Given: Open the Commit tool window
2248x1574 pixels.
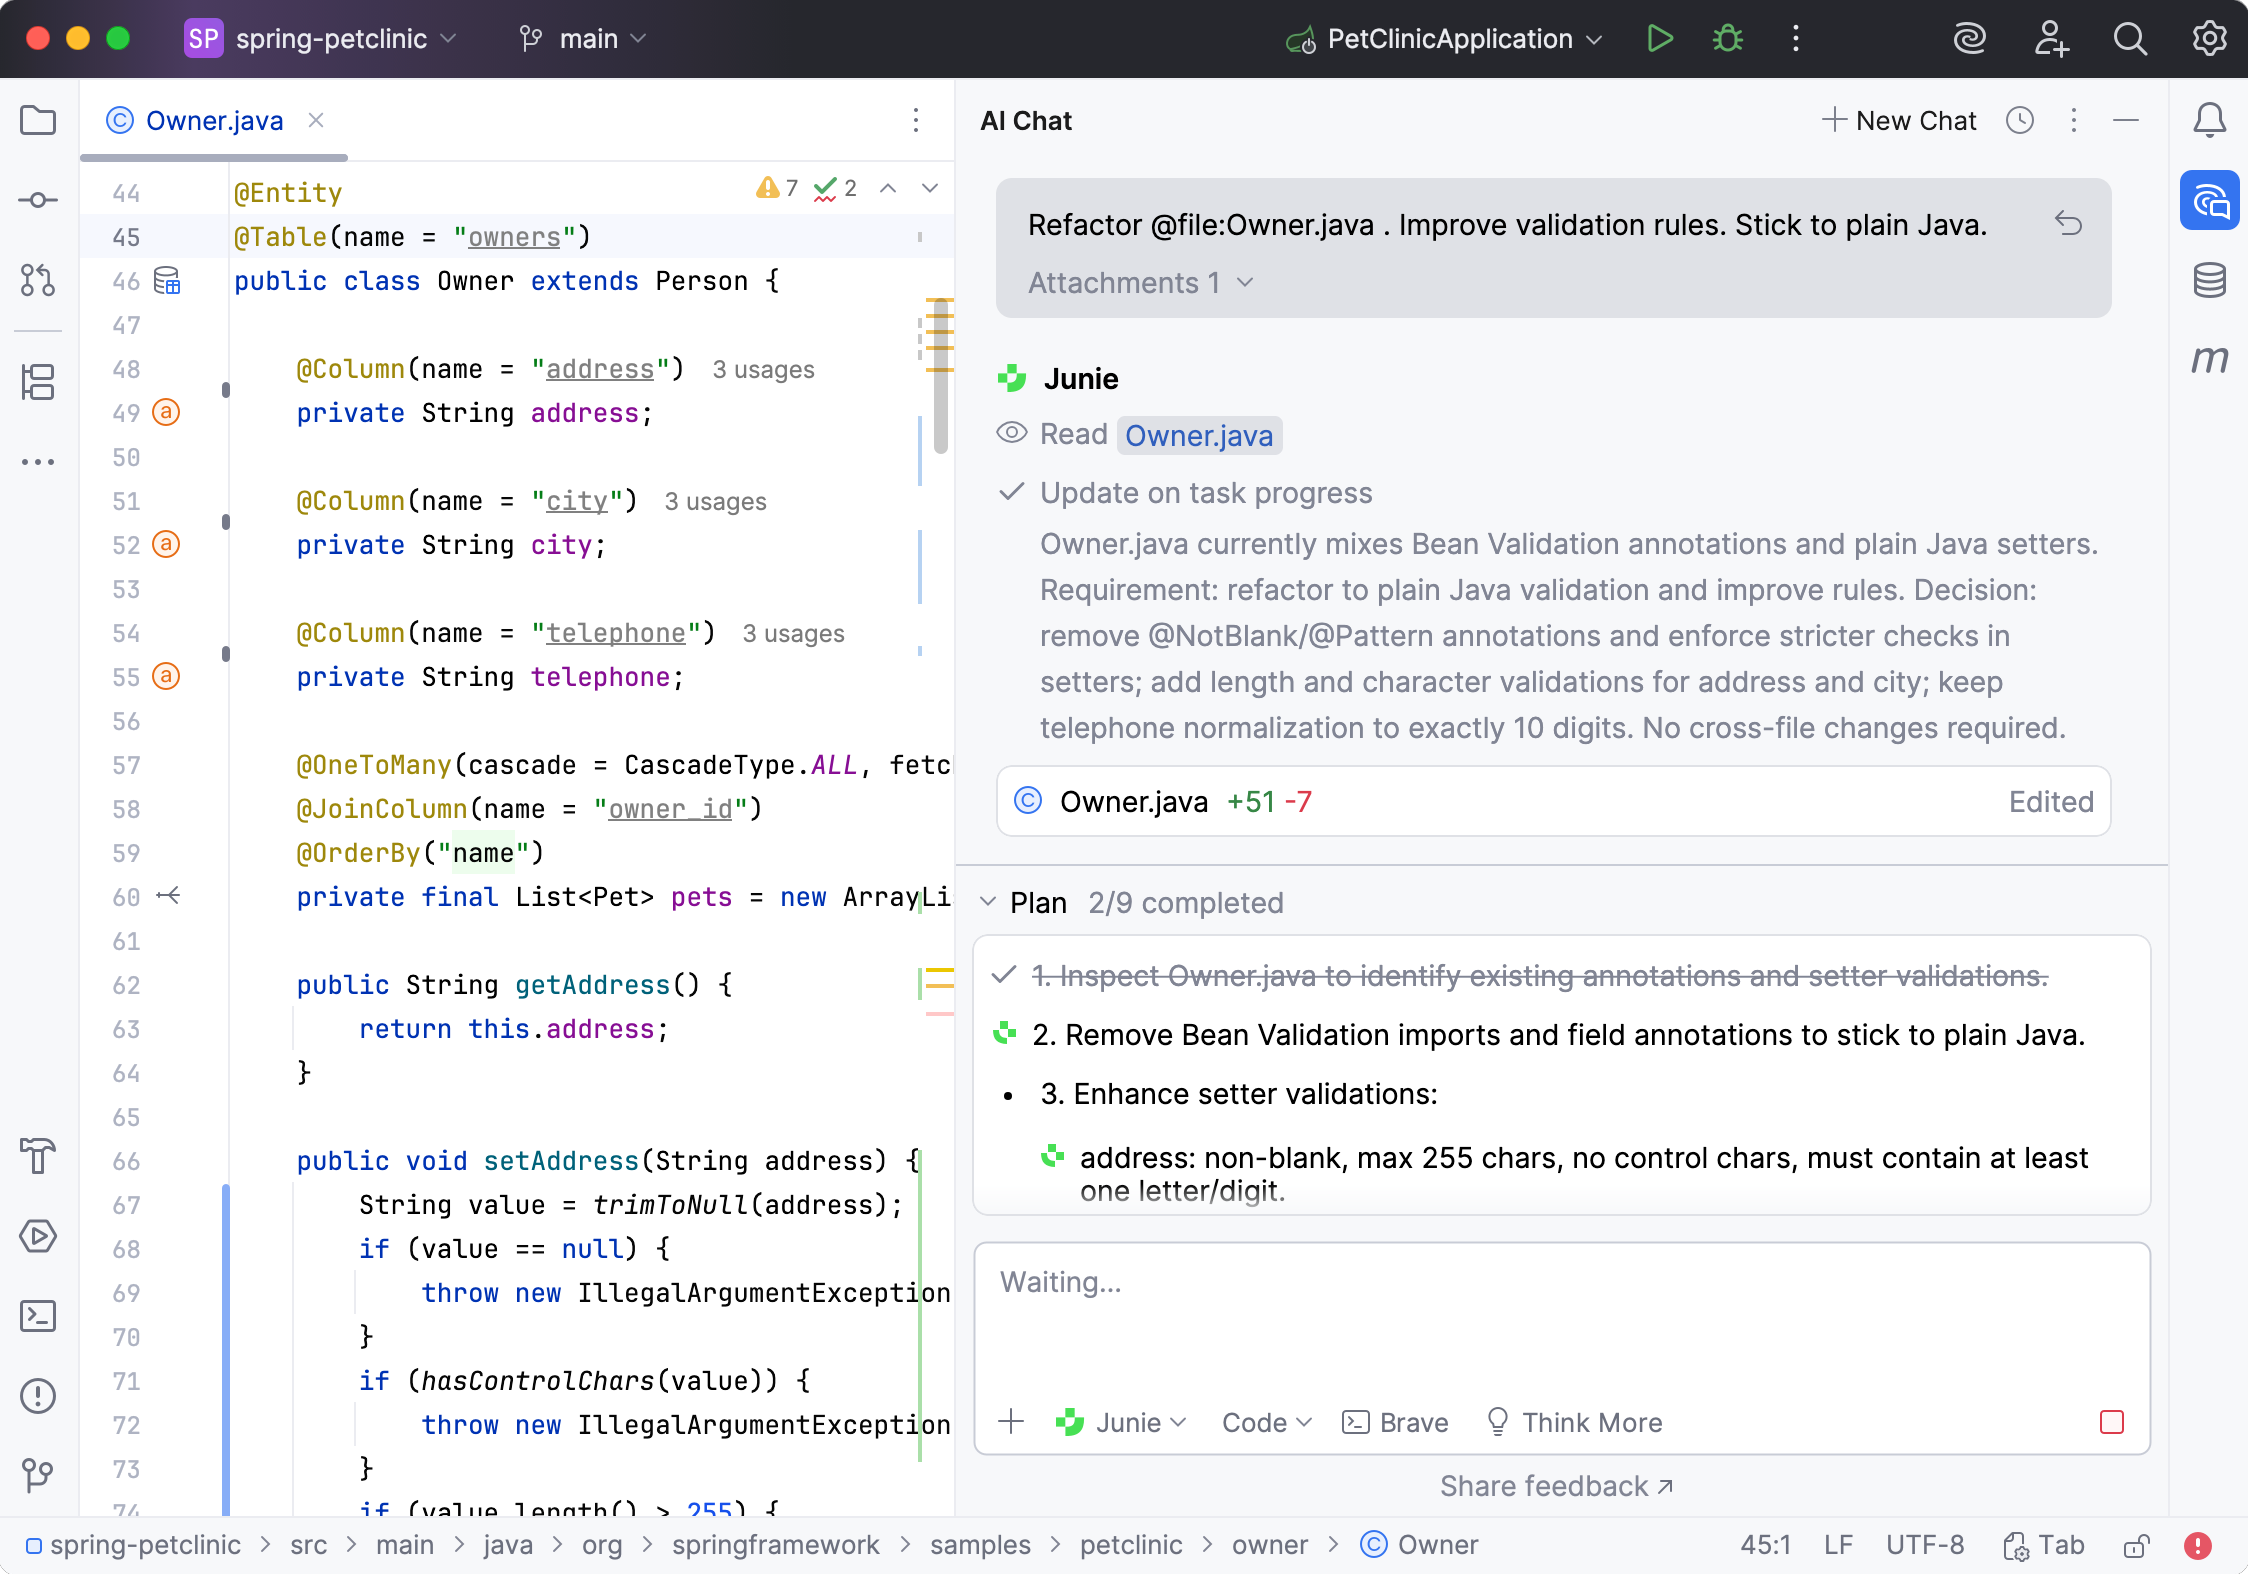Looking at the screenshot, I should (38, 200).
